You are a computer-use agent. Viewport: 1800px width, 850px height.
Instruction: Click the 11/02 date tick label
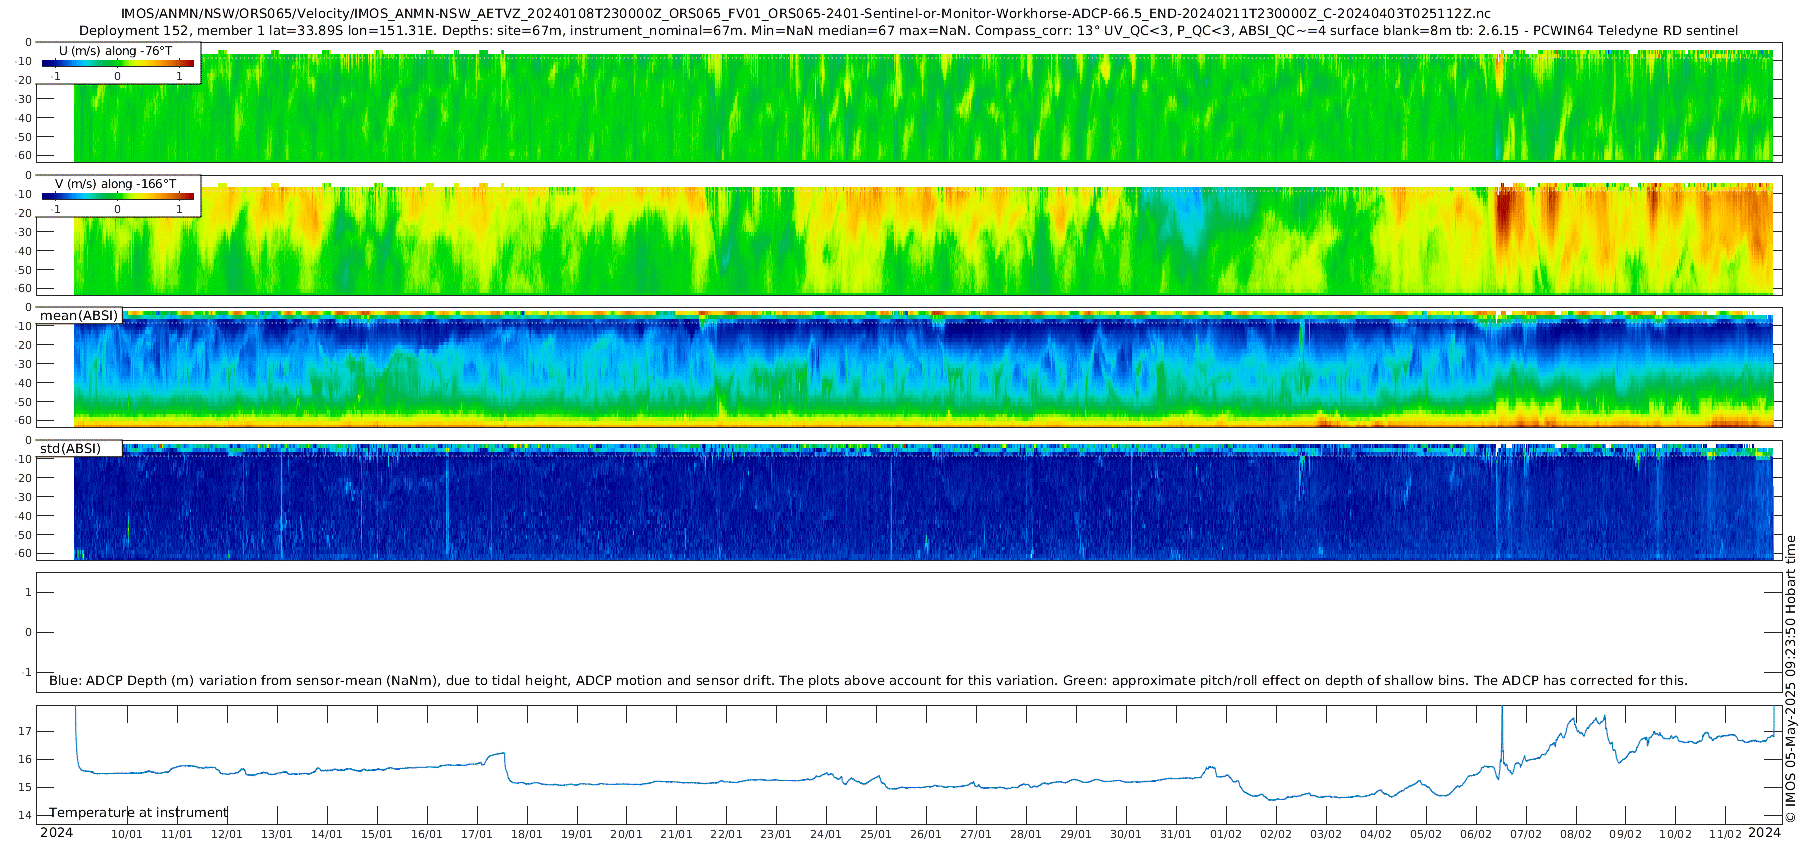pos(1725,834)
